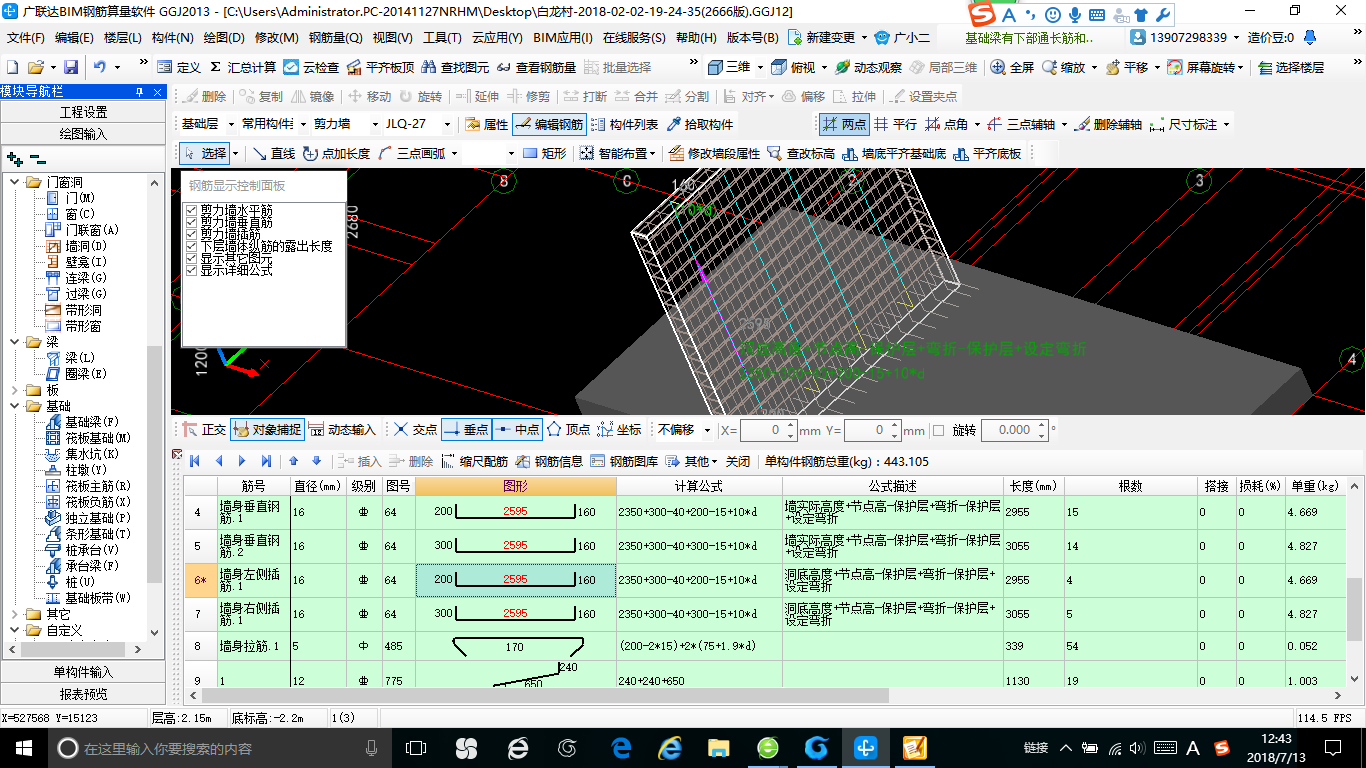Click 报表预览 button

83,694
